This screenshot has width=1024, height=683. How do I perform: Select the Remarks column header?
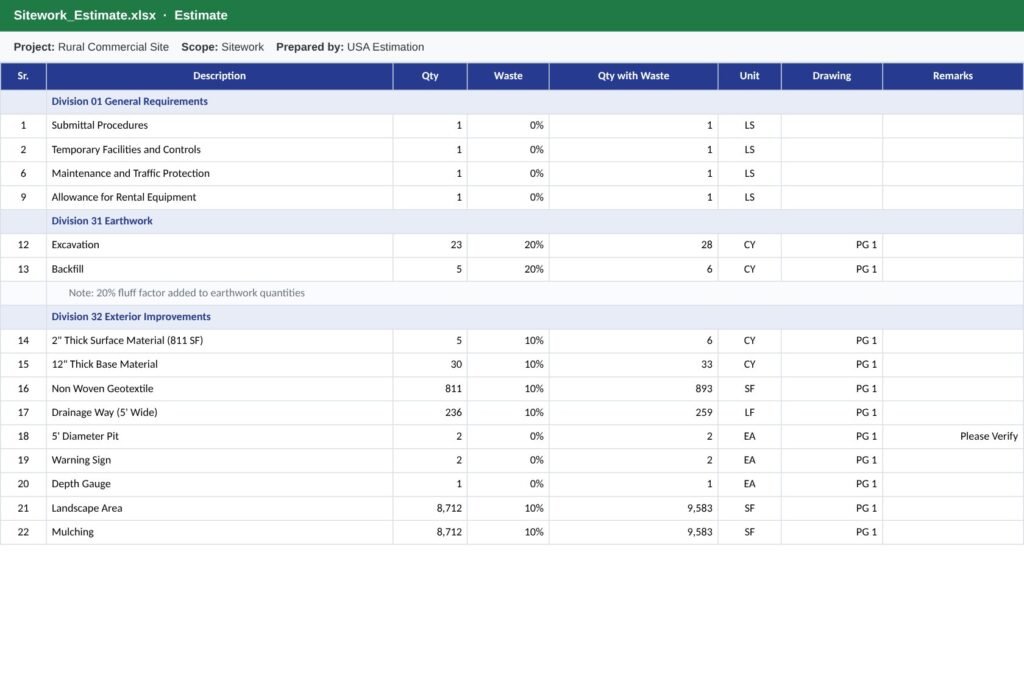[x=953, y=76]
